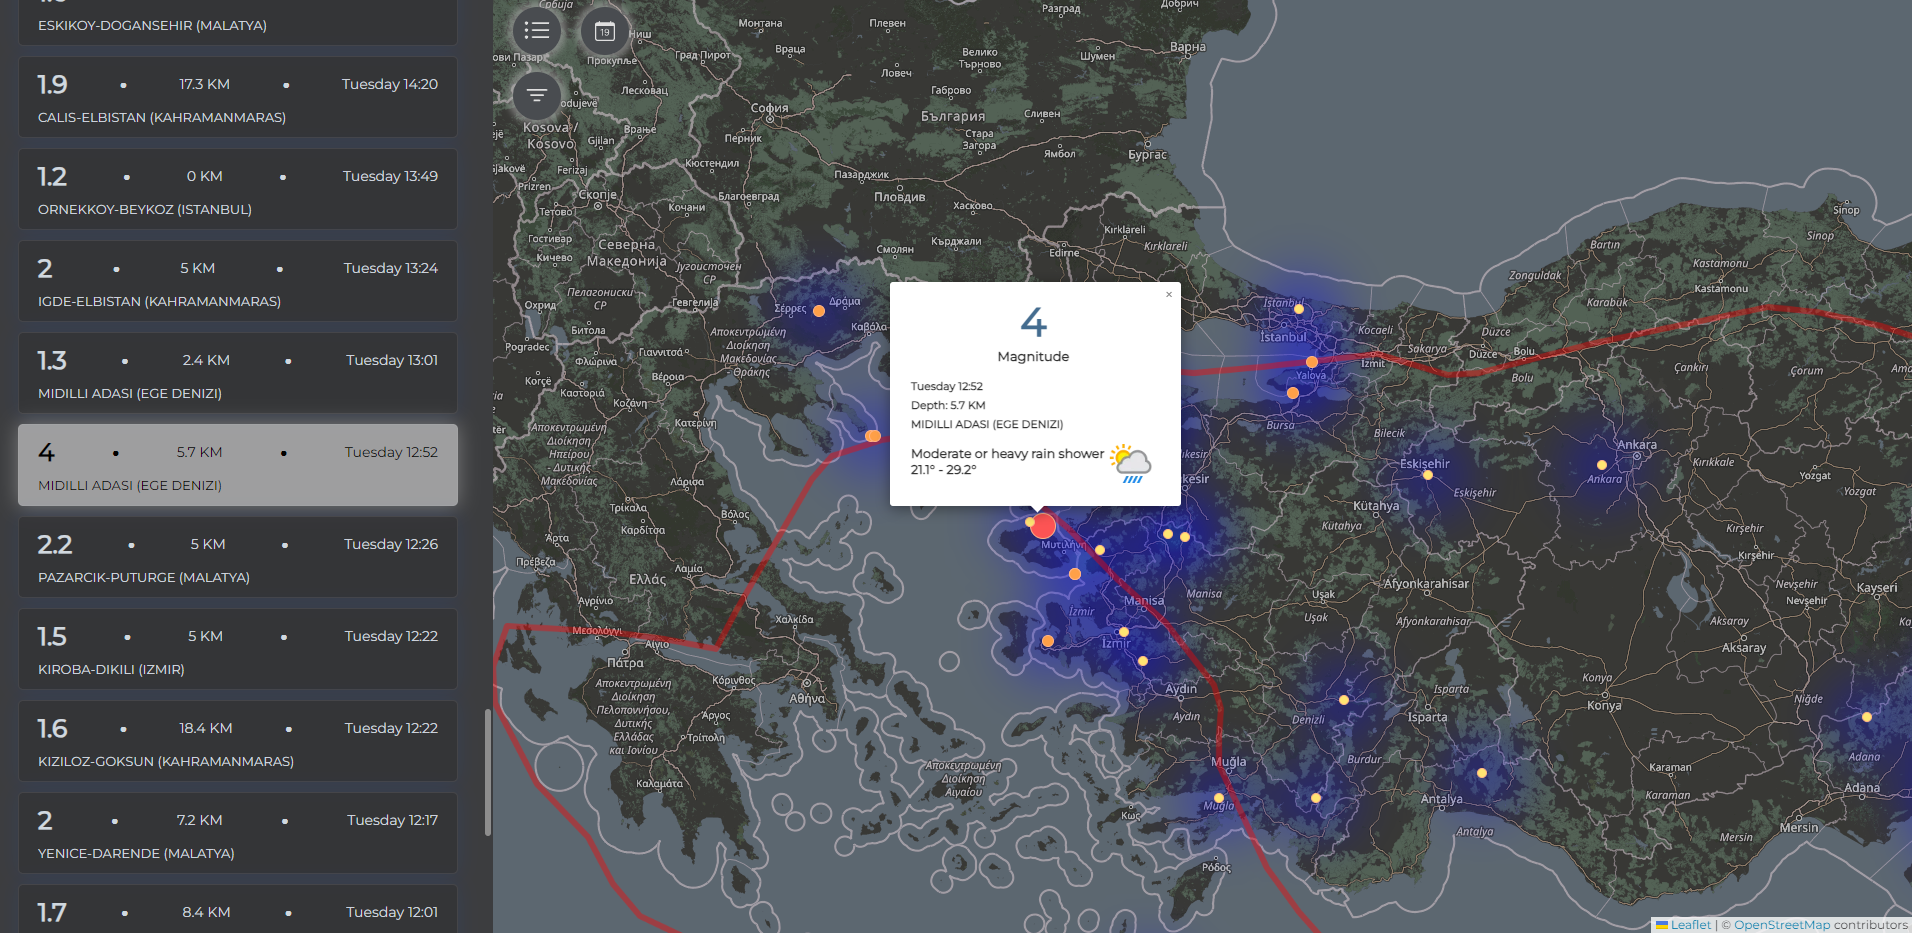The width and height of the screenshot is (1912, 933).
Task: Select the 2.2 PAZARCIK-PUTURGE (MALATYA) card
Action: [238, 557]
